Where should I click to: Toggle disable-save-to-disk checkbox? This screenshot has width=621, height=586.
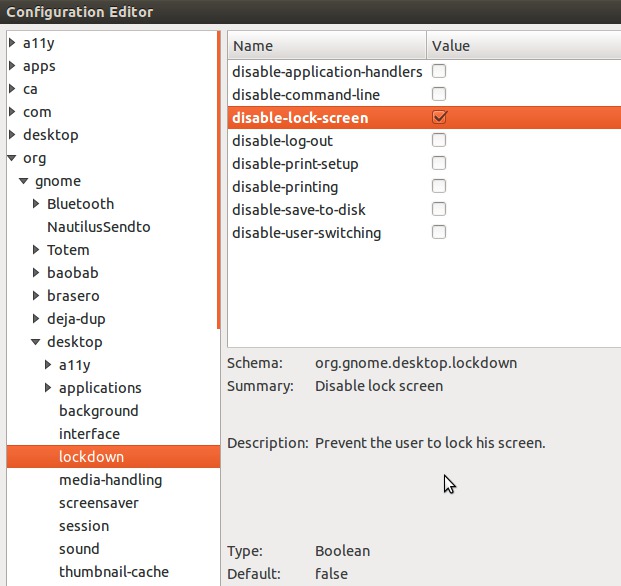(x=439, y=209)
